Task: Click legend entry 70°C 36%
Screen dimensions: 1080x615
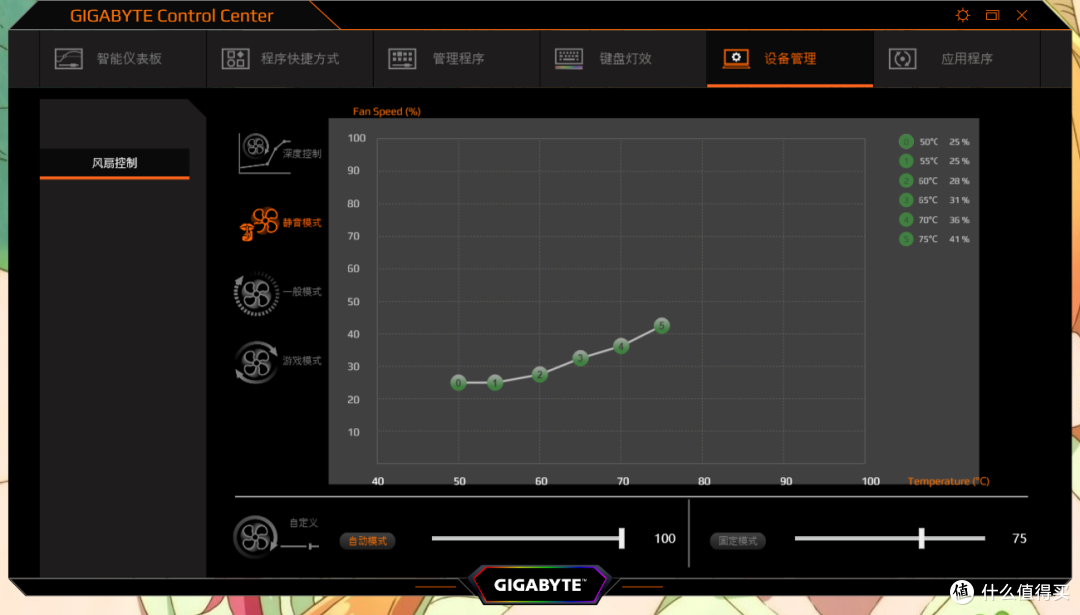Action: tap(935, 220)
